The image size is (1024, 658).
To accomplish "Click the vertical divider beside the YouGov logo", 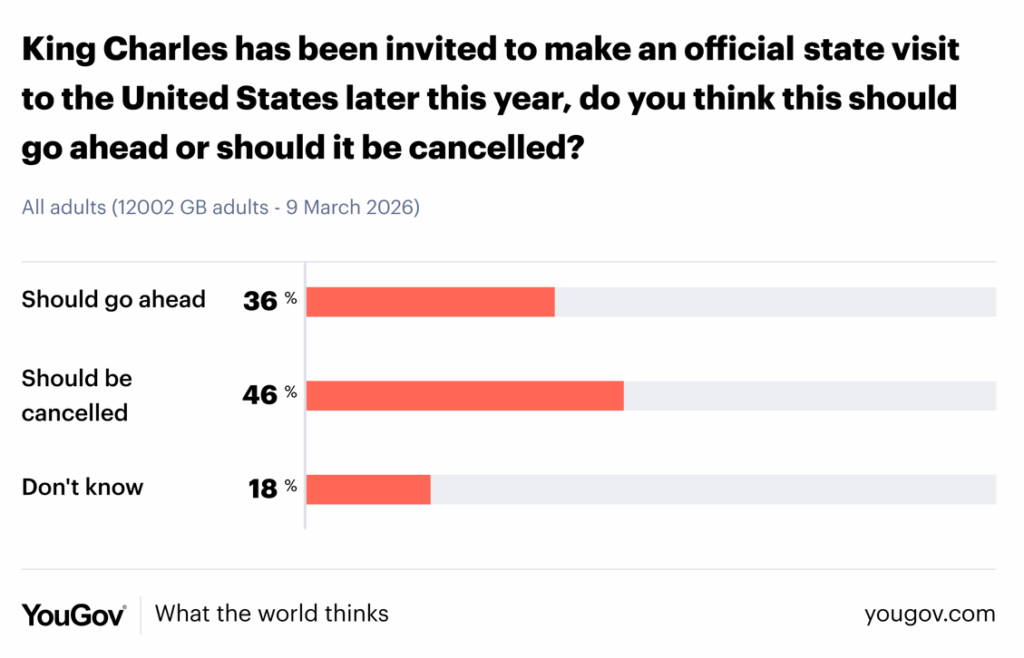I will (140, 614).
